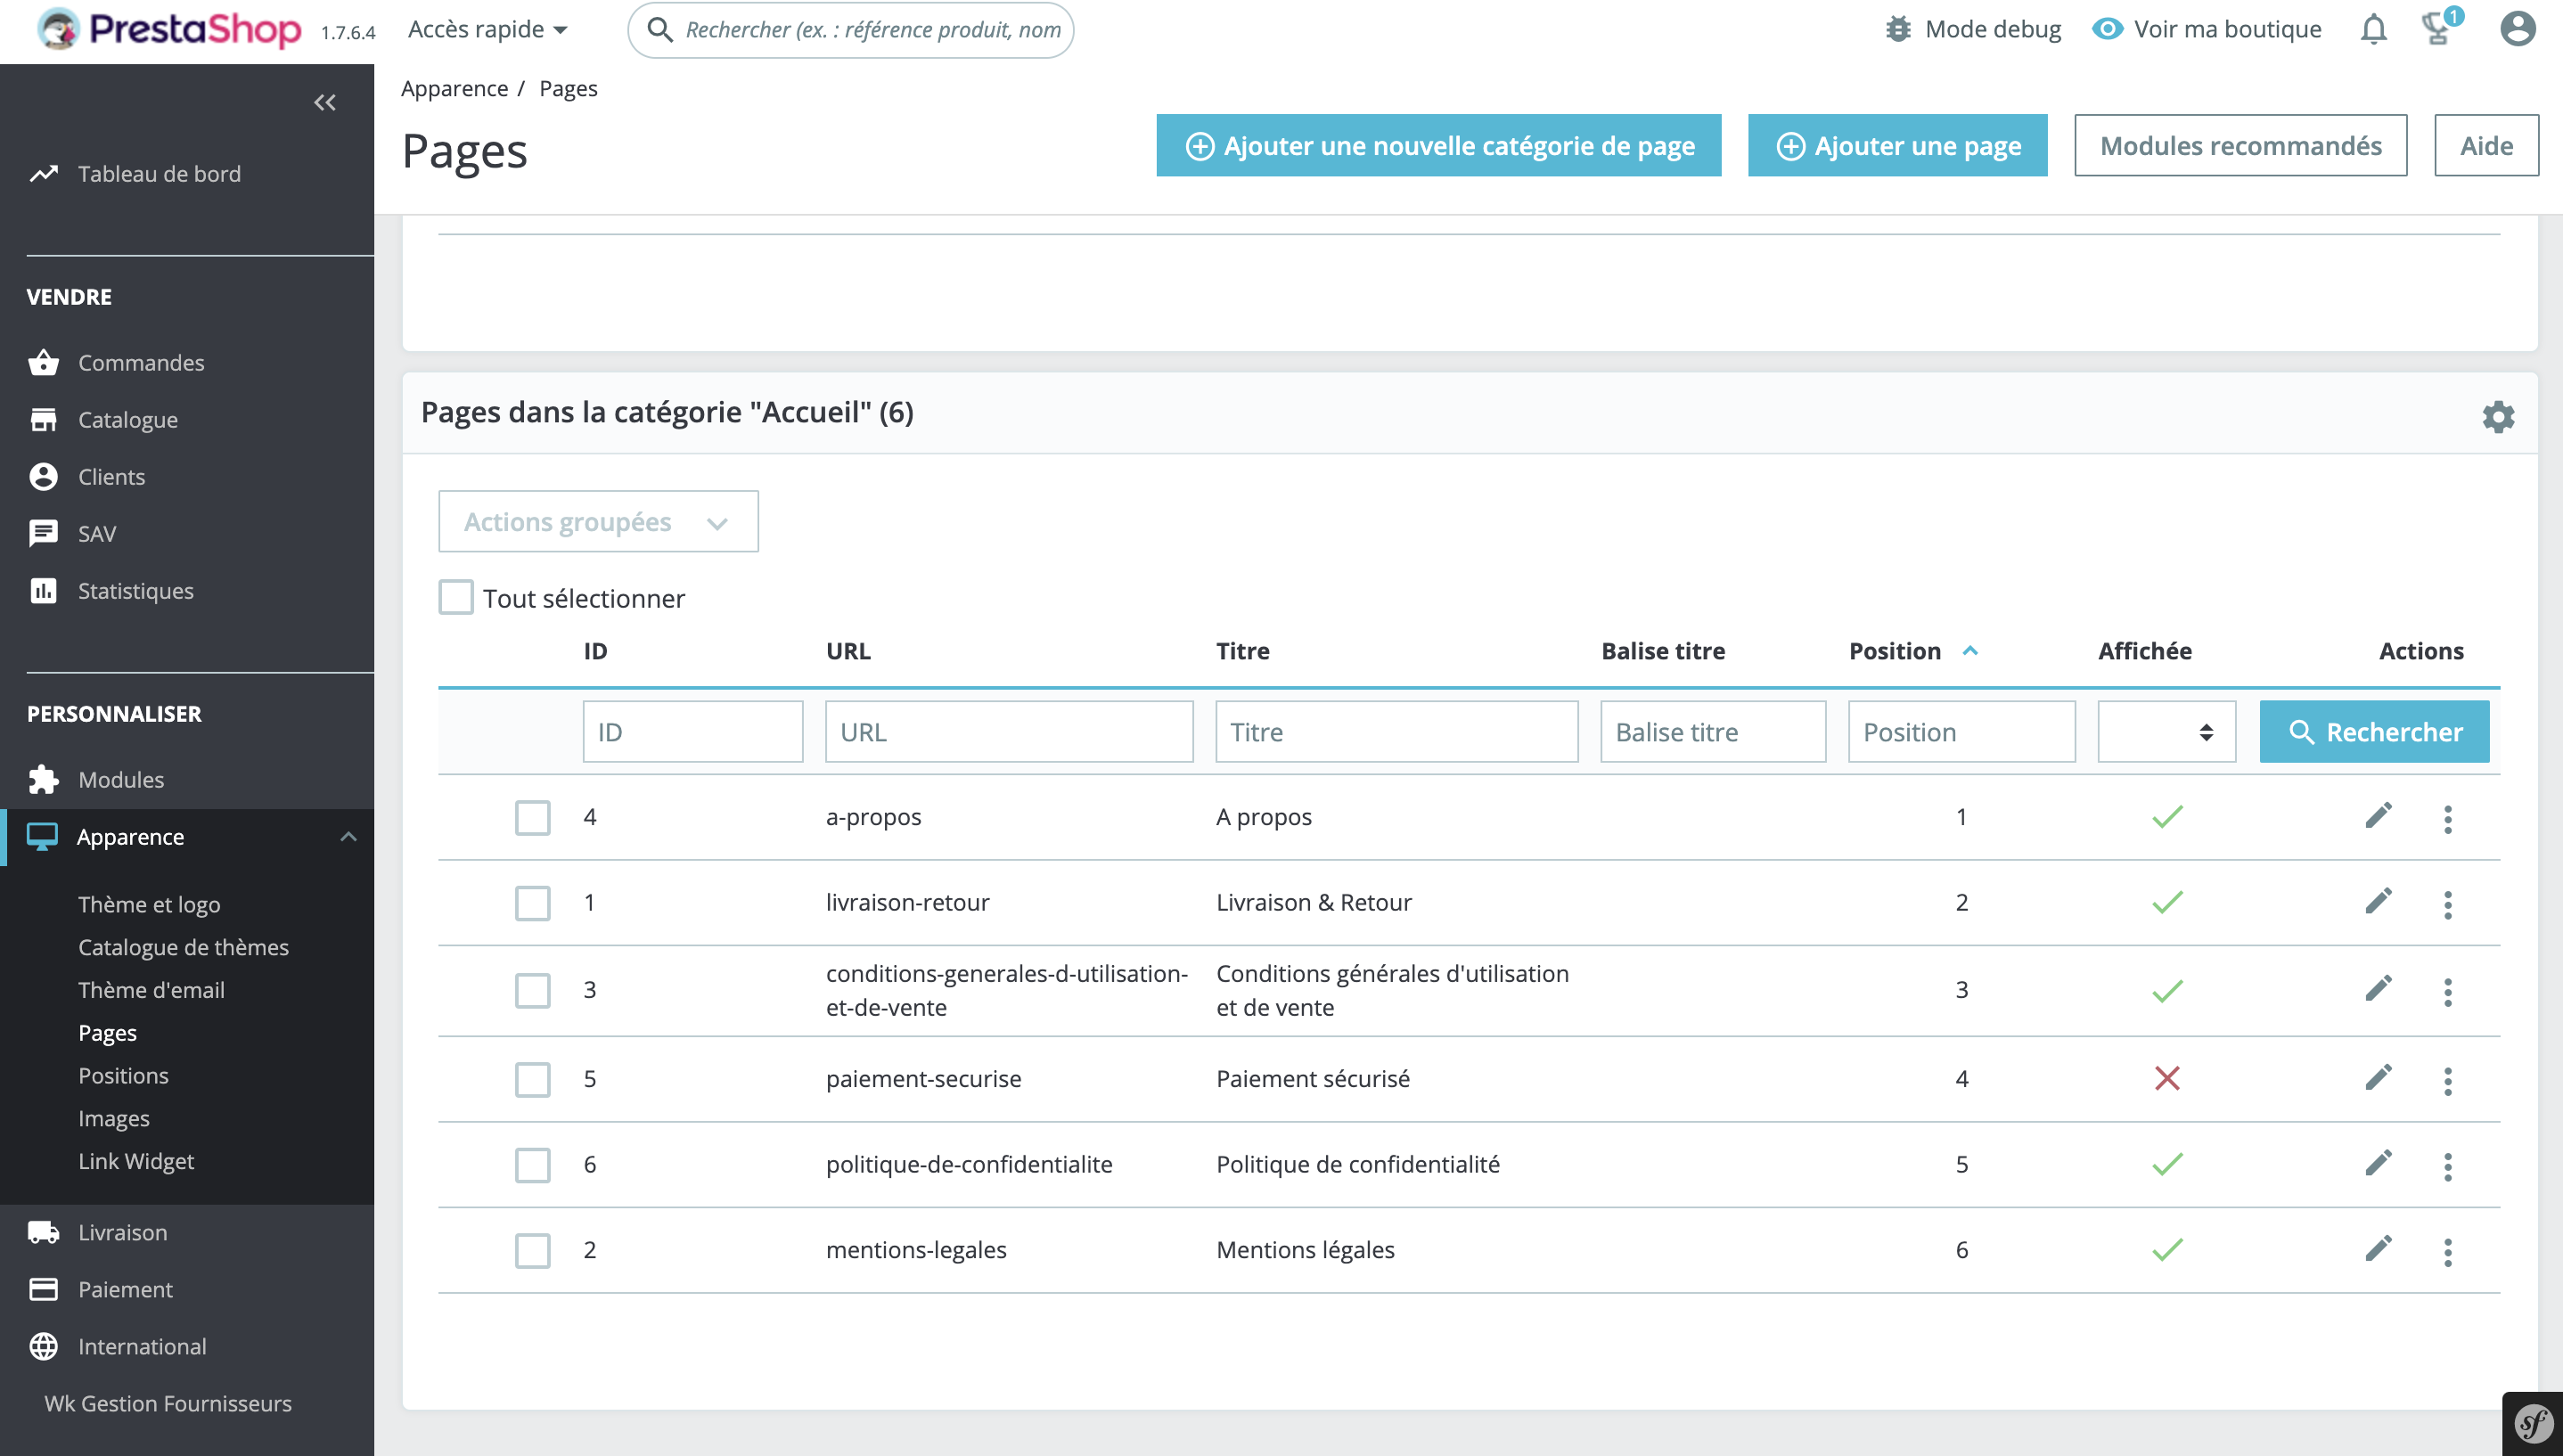The height and width of the screenshot is (1456, 2563).
Task: Disable display of A propos page (green check)
Action: point(2167,817)
